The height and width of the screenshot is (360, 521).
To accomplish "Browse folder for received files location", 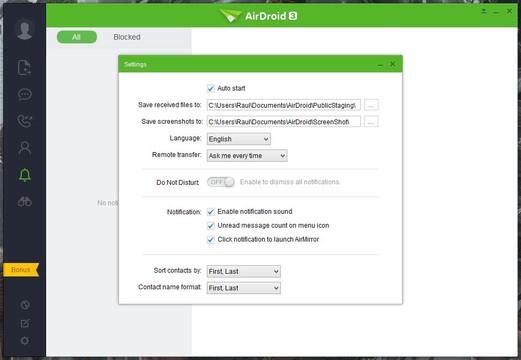I will [x=371, y=105].
